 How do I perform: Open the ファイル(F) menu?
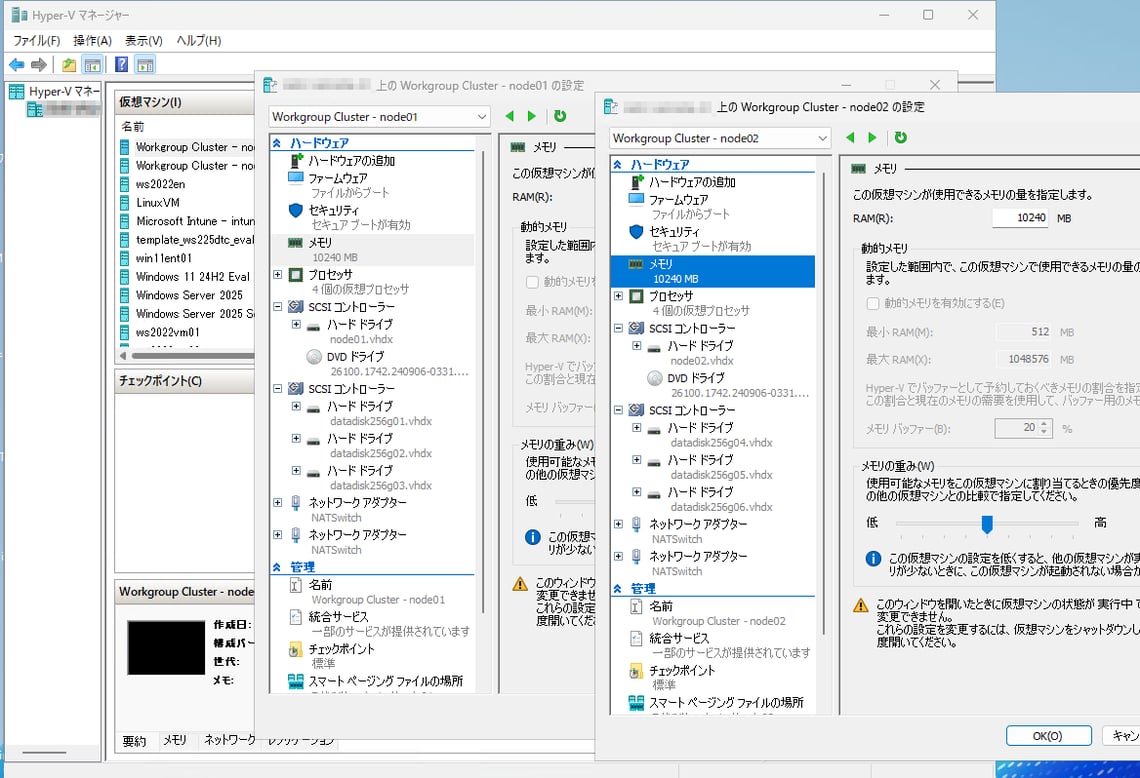coord(36,41)
